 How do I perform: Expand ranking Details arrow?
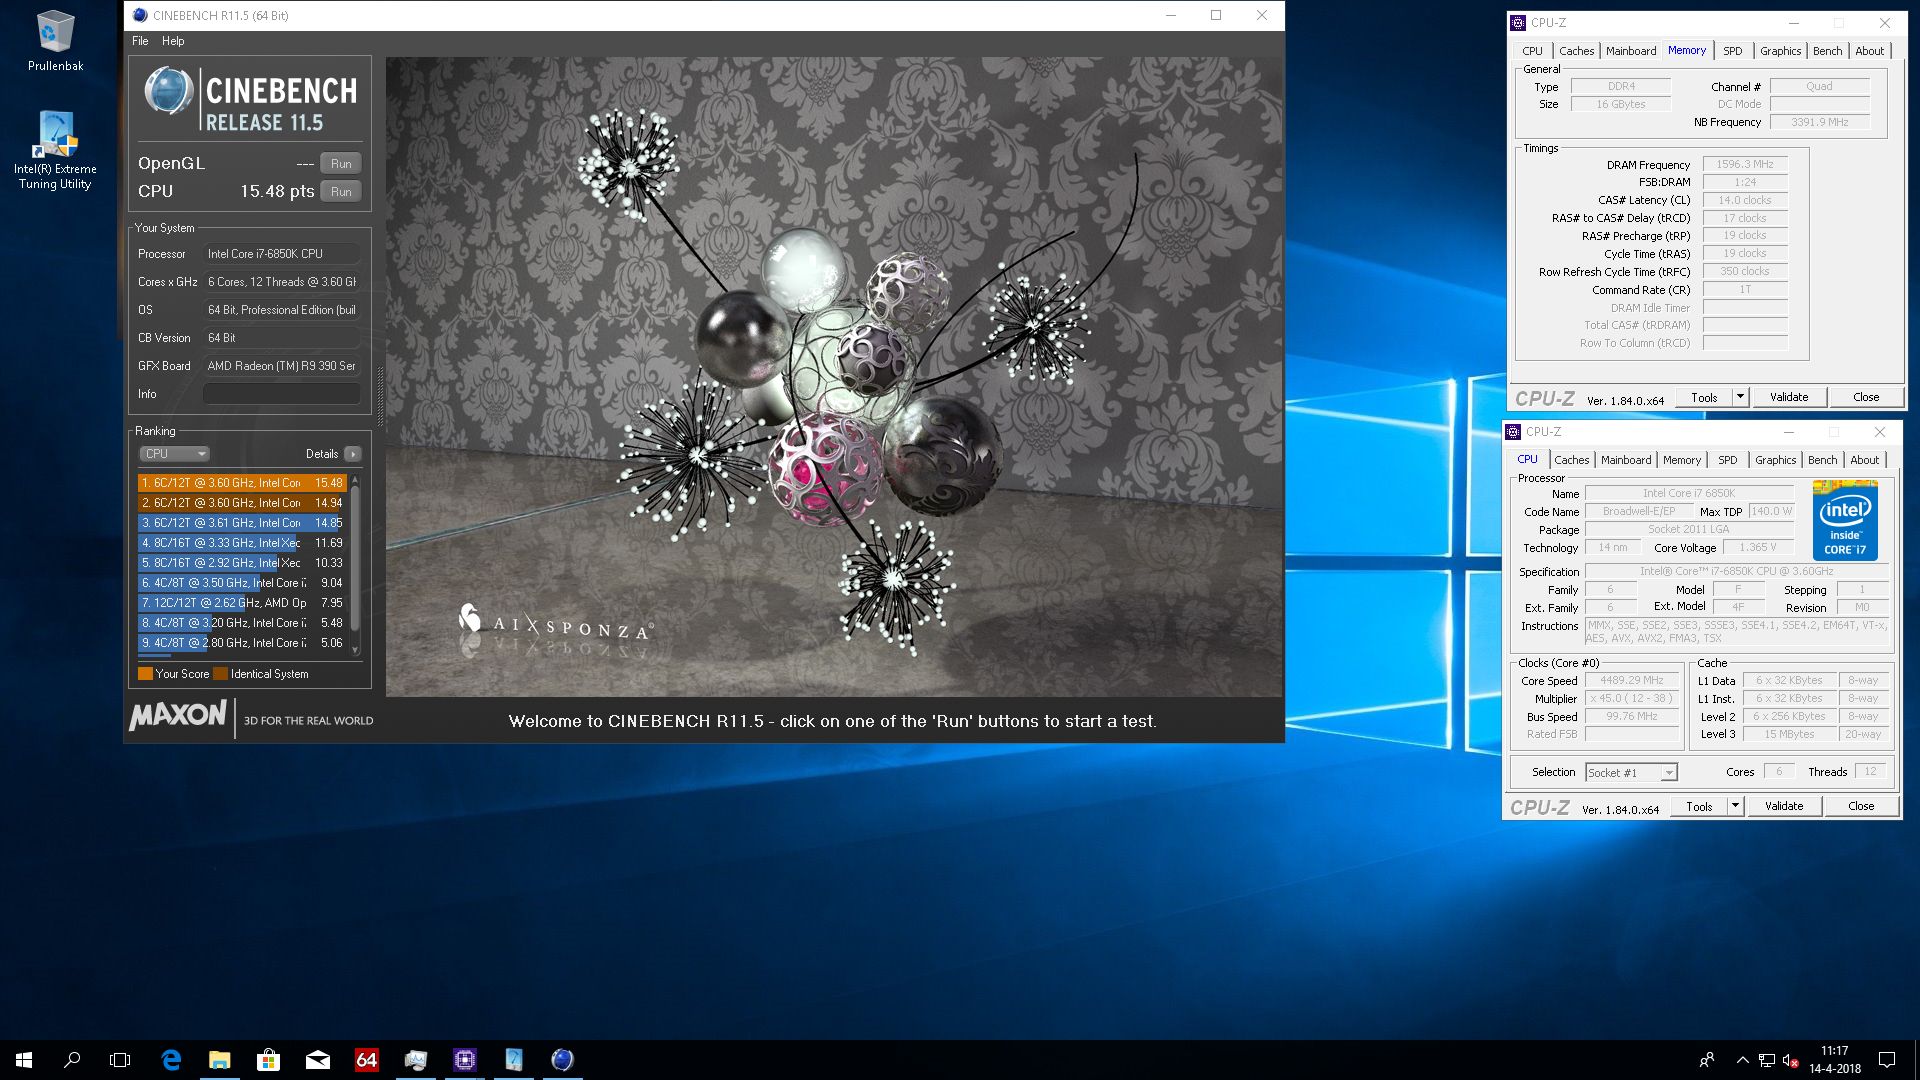pyautogui.click(x=353, y=454)
